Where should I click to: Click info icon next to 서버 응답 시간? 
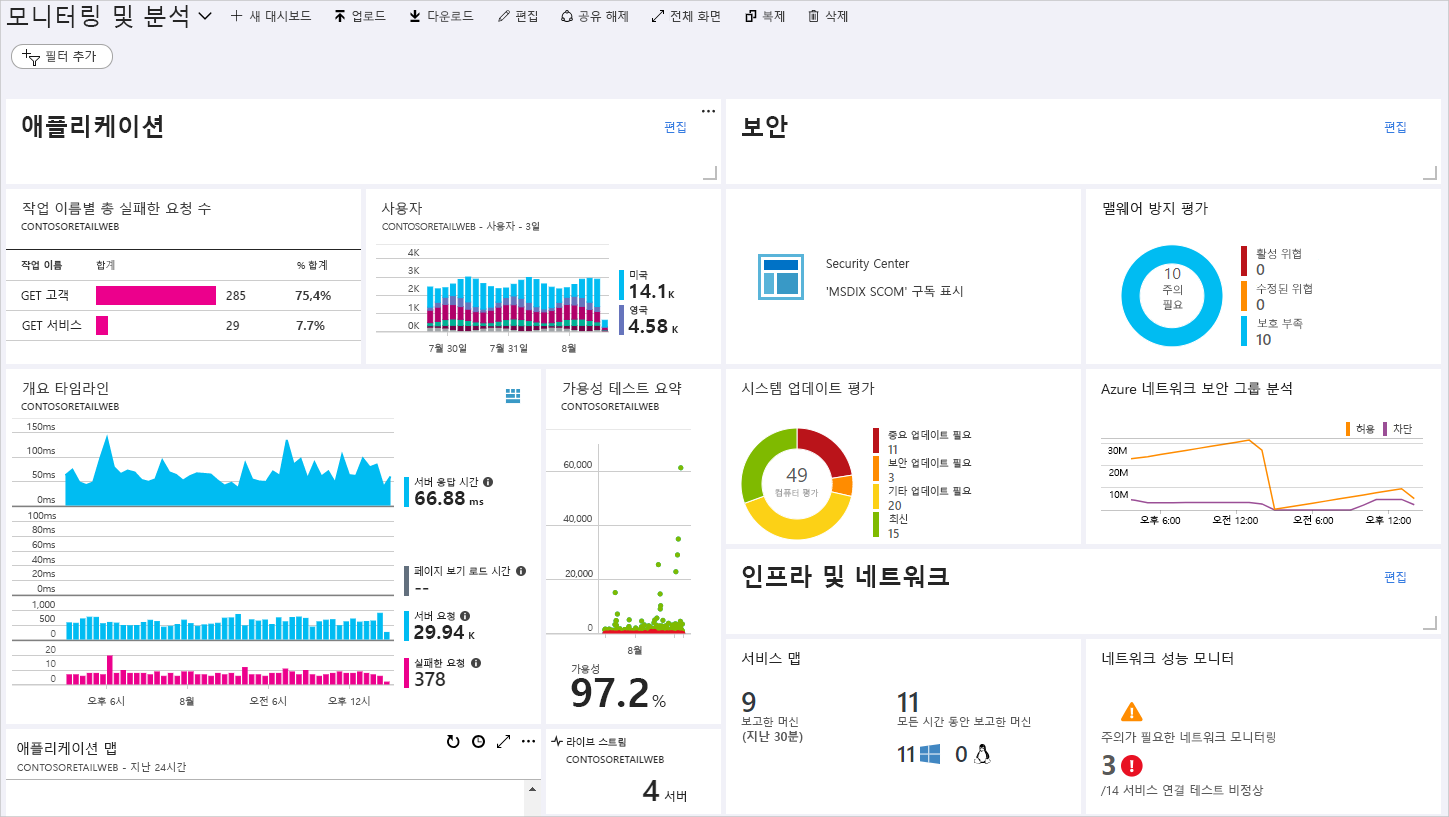488,481
